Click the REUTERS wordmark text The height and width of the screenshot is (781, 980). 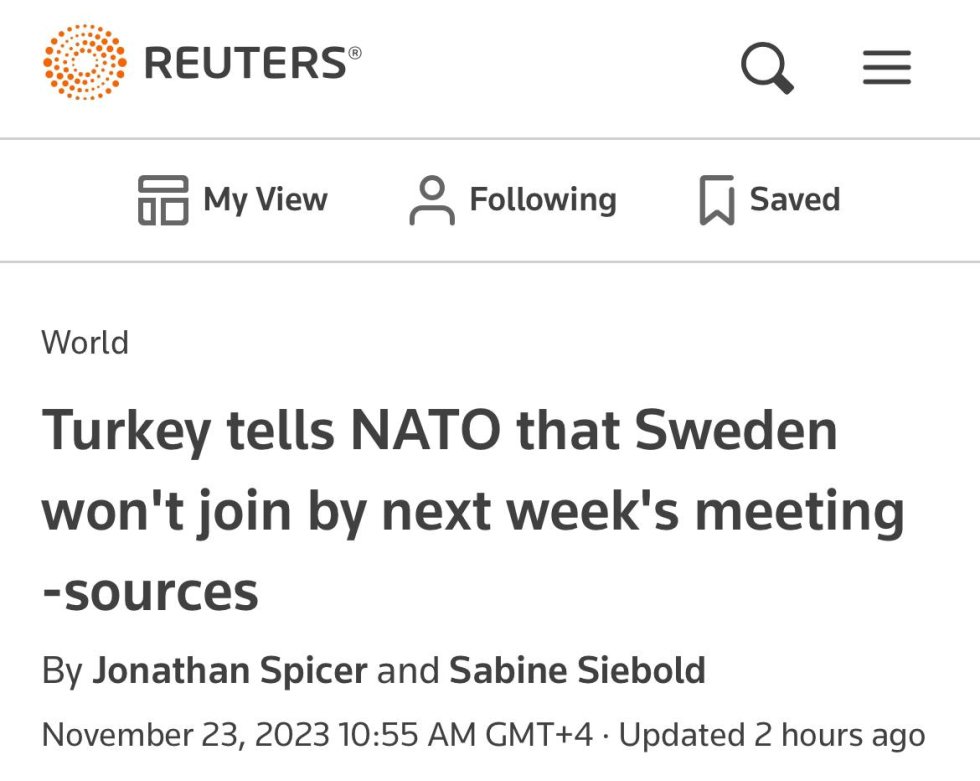(x=252, y=62)
